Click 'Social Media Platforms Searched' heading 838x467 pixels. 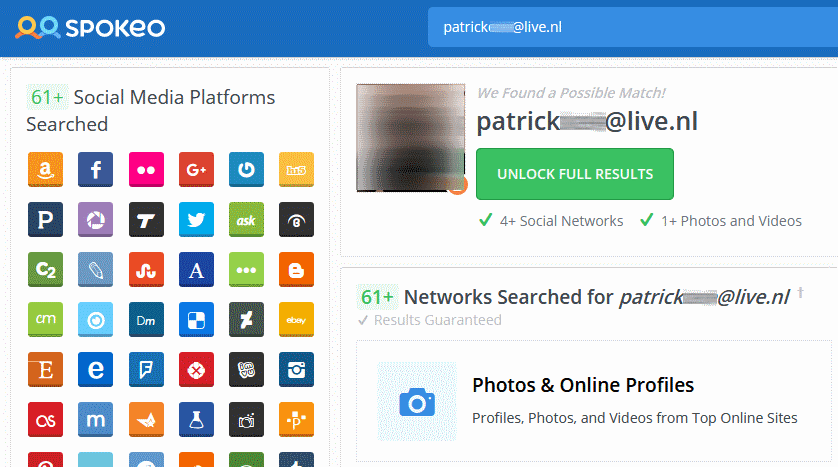point(151,111)
